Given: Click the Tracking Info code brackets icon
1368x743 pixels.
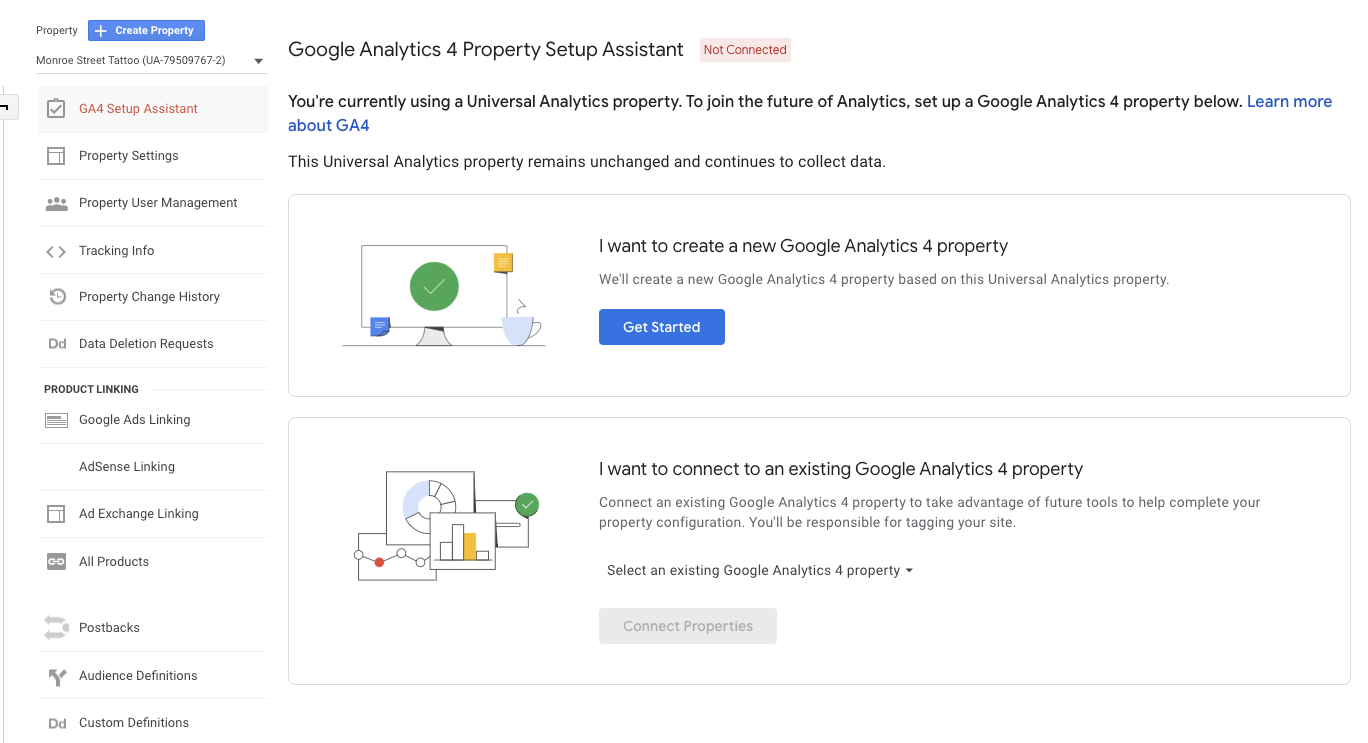Looking at the screenshot, I should point(56,251).
